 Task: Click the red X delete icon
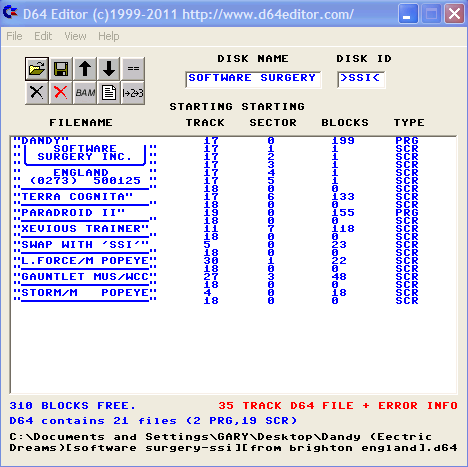61,92
